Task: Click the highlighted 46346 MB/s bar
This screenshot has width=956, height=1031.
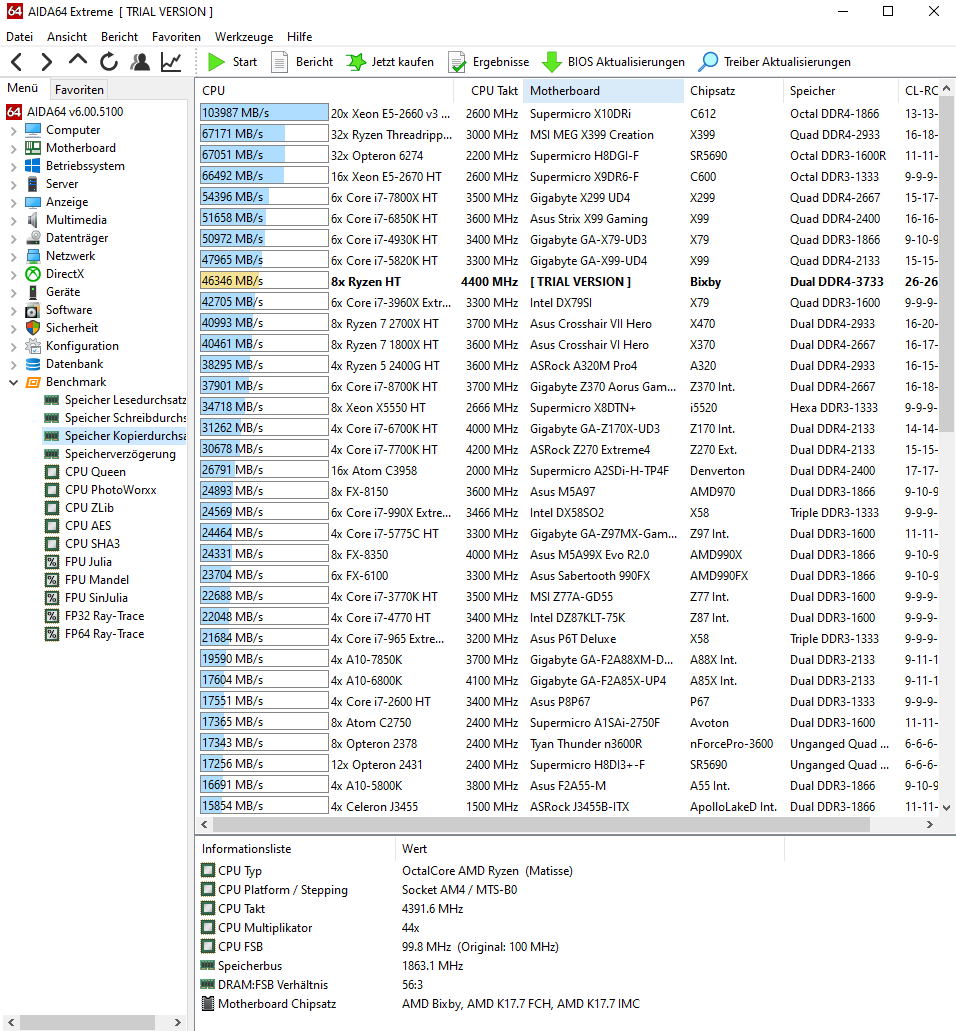Action: tap(264, 281)
